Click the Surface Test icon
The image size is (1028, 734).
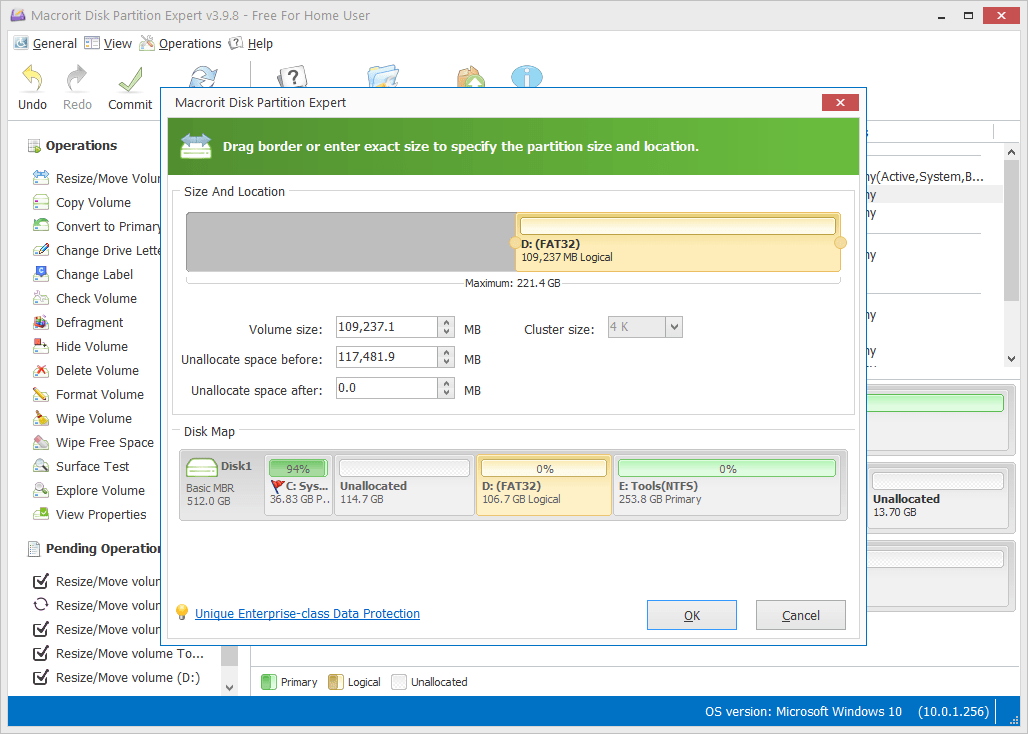click(41, 466)
